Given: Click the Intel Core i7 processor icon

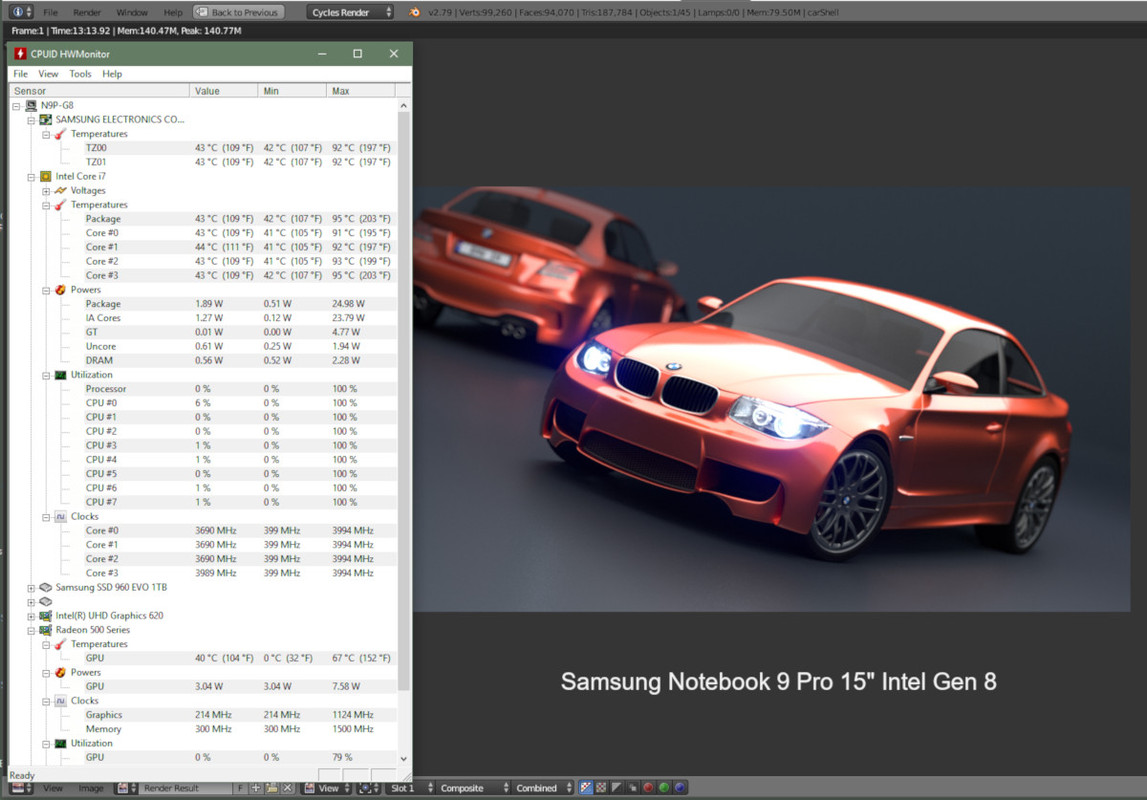Looking at the screenshot, I should 45,176.
